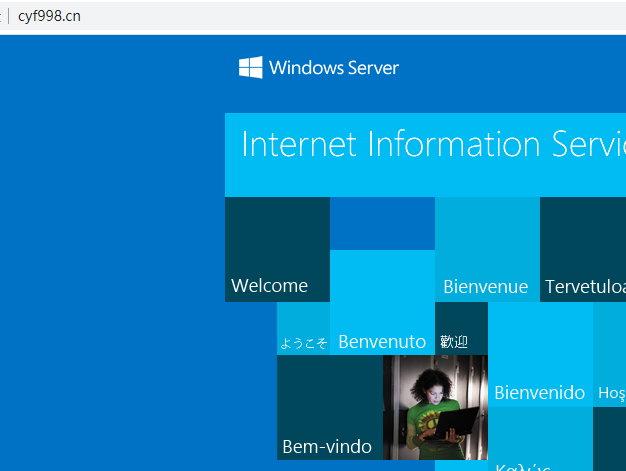
Task: Click the Tervetuloa tile
Action: (583, 250)
